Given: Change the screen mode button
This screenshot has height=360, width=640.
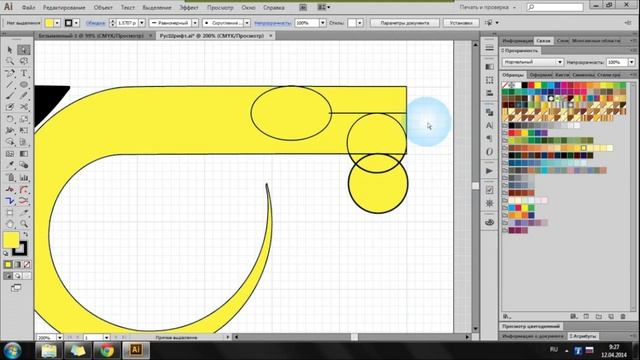Looking at the screenshot, I should (16, 288).
